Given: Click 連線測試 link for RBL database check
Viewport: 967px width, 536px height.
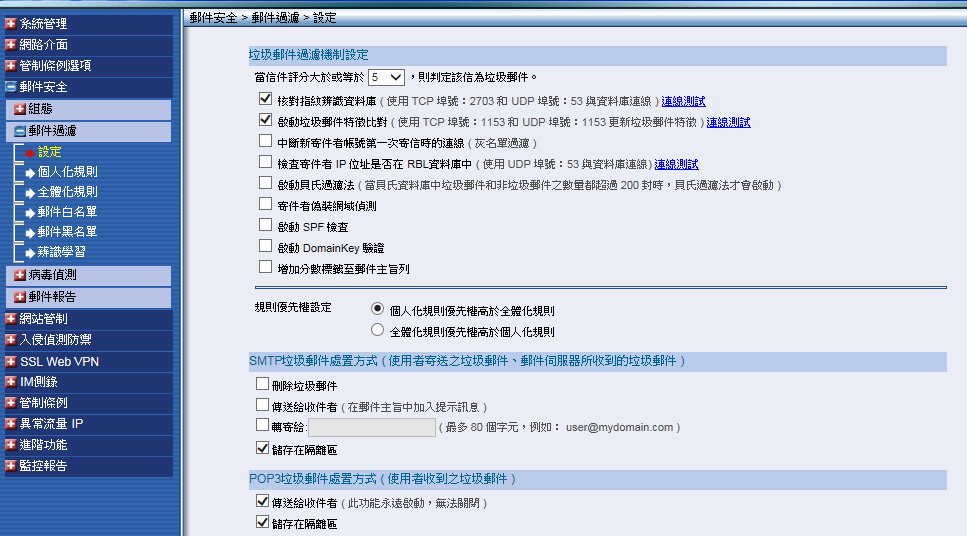Looking at the screenshot, I should (676, 164).
